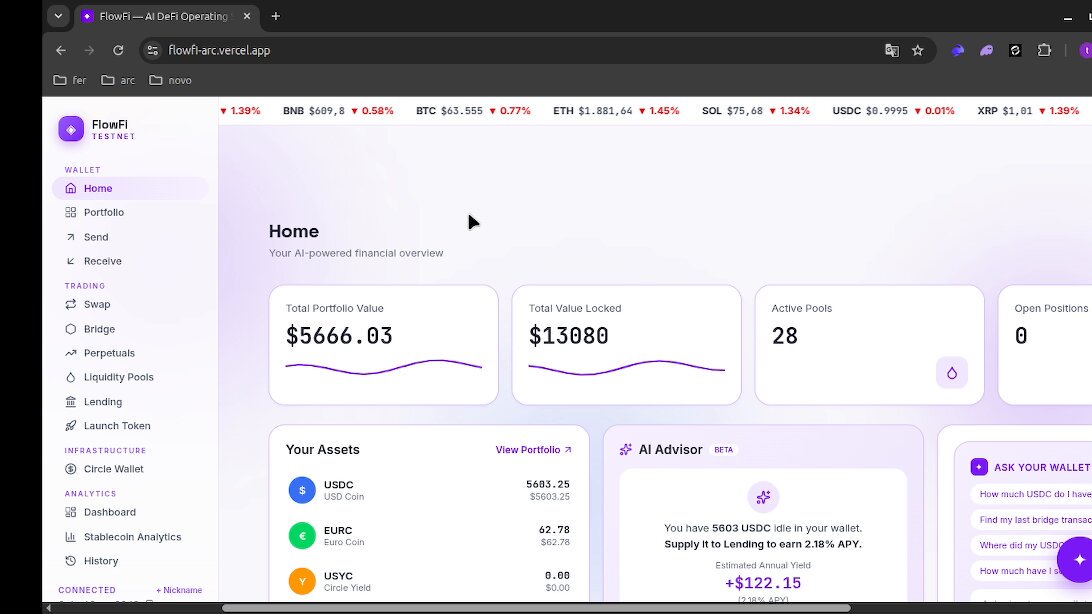Click the Total Portfolio Value $5666.03 amount

pos(339,336)
